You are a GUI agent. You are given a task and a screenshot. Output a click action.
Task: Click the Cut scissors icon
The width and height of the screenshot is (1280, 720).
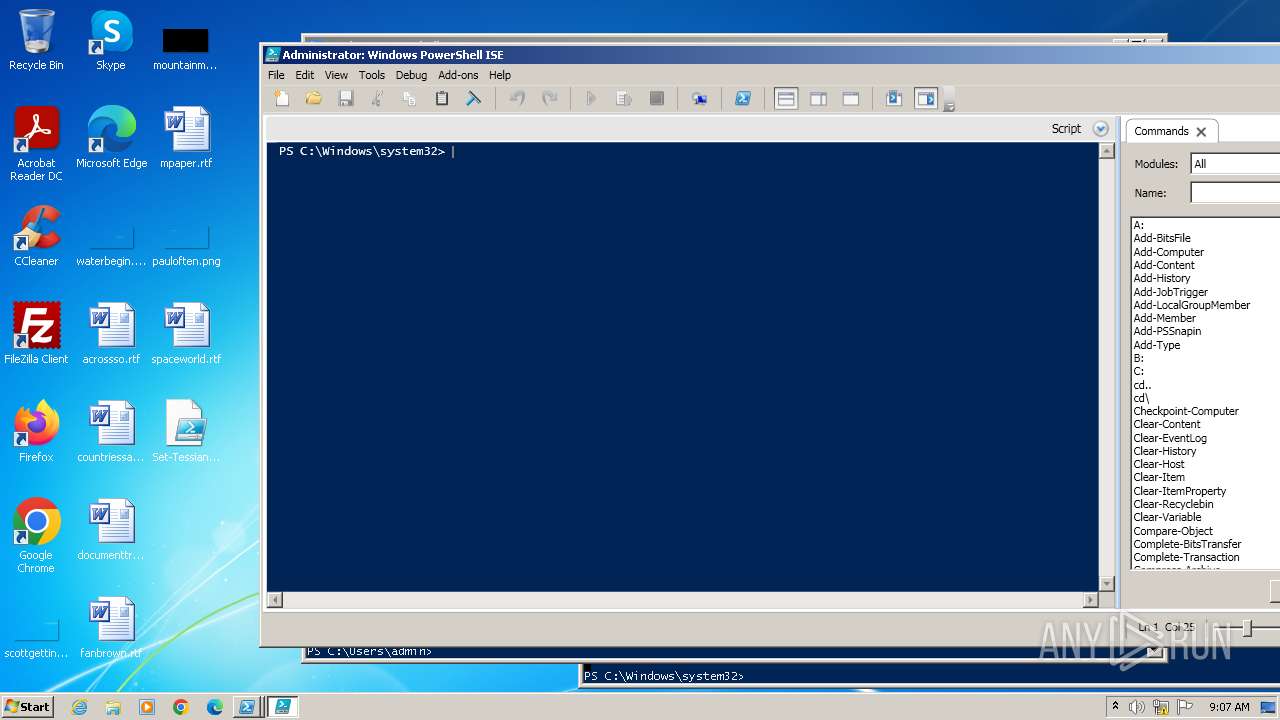(x=377, y=98)
